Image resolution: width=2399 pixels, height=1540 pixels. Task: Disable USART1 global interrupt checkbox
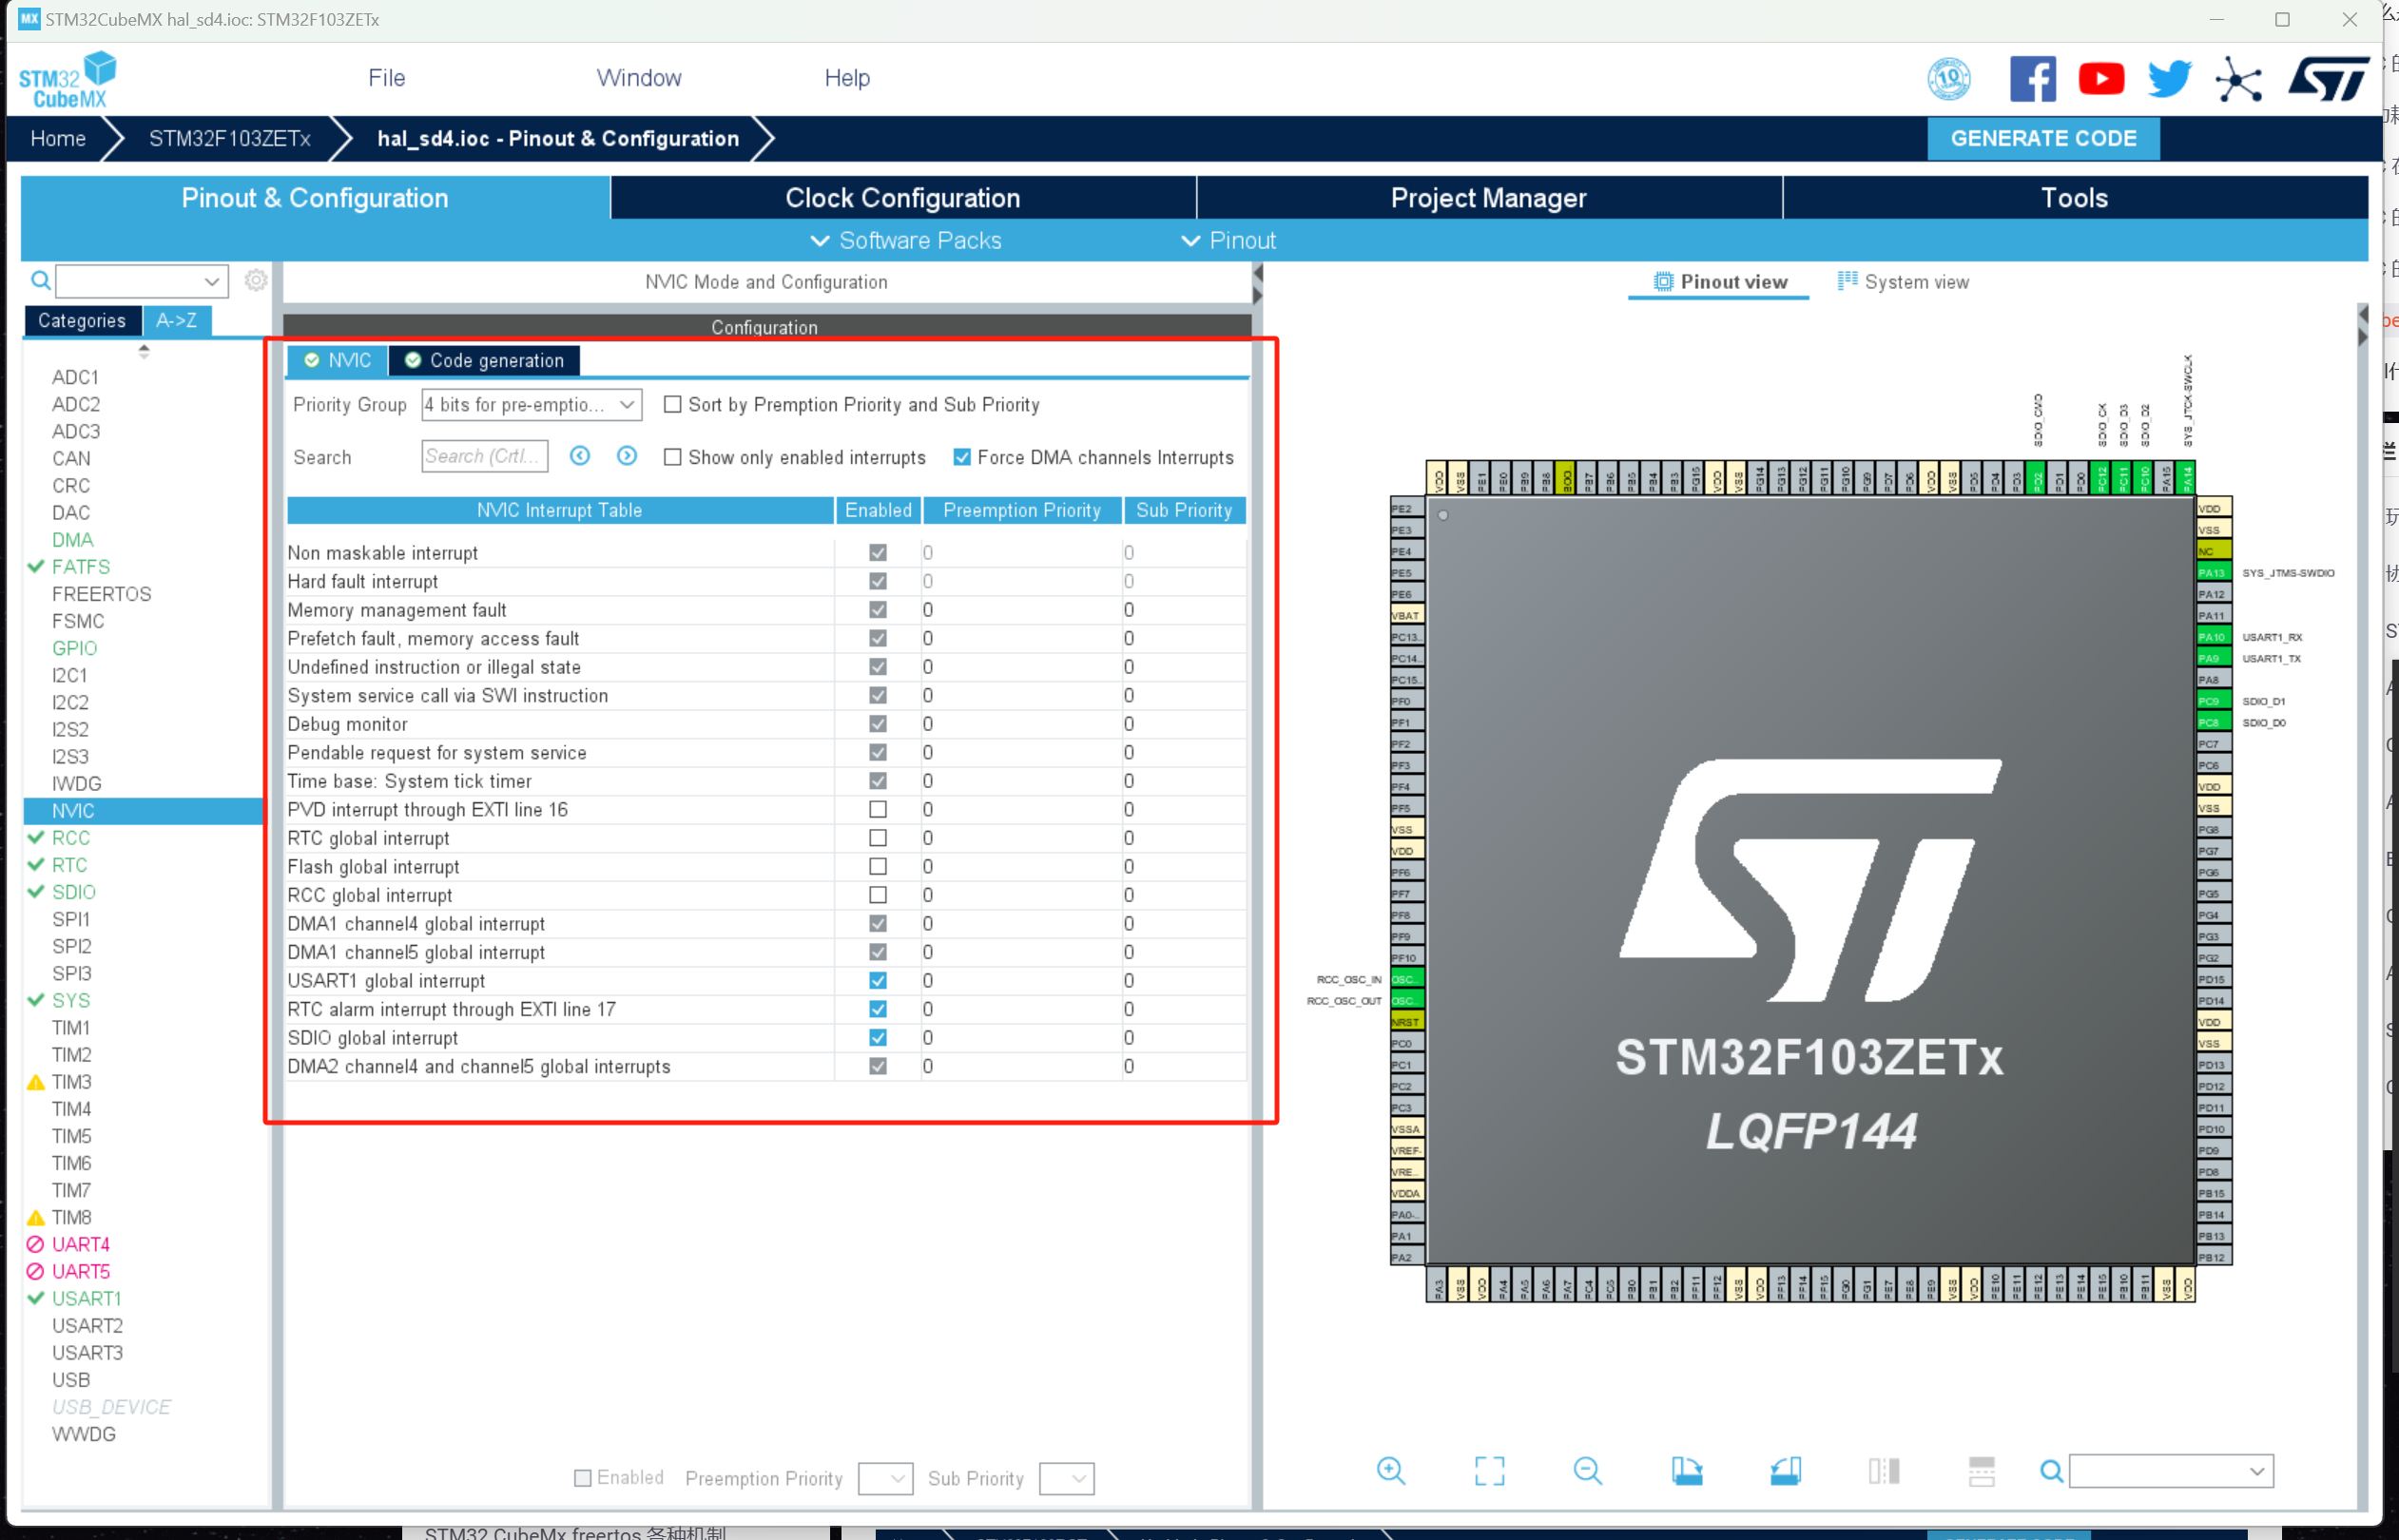click(x=878, y=980)
